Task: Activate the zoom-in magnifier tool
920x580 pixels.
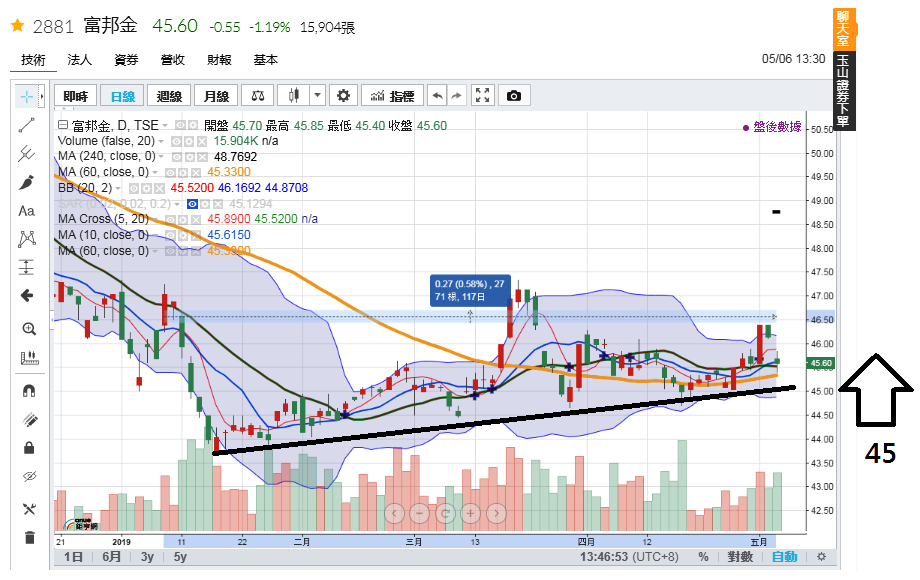Action: (29, 329)
